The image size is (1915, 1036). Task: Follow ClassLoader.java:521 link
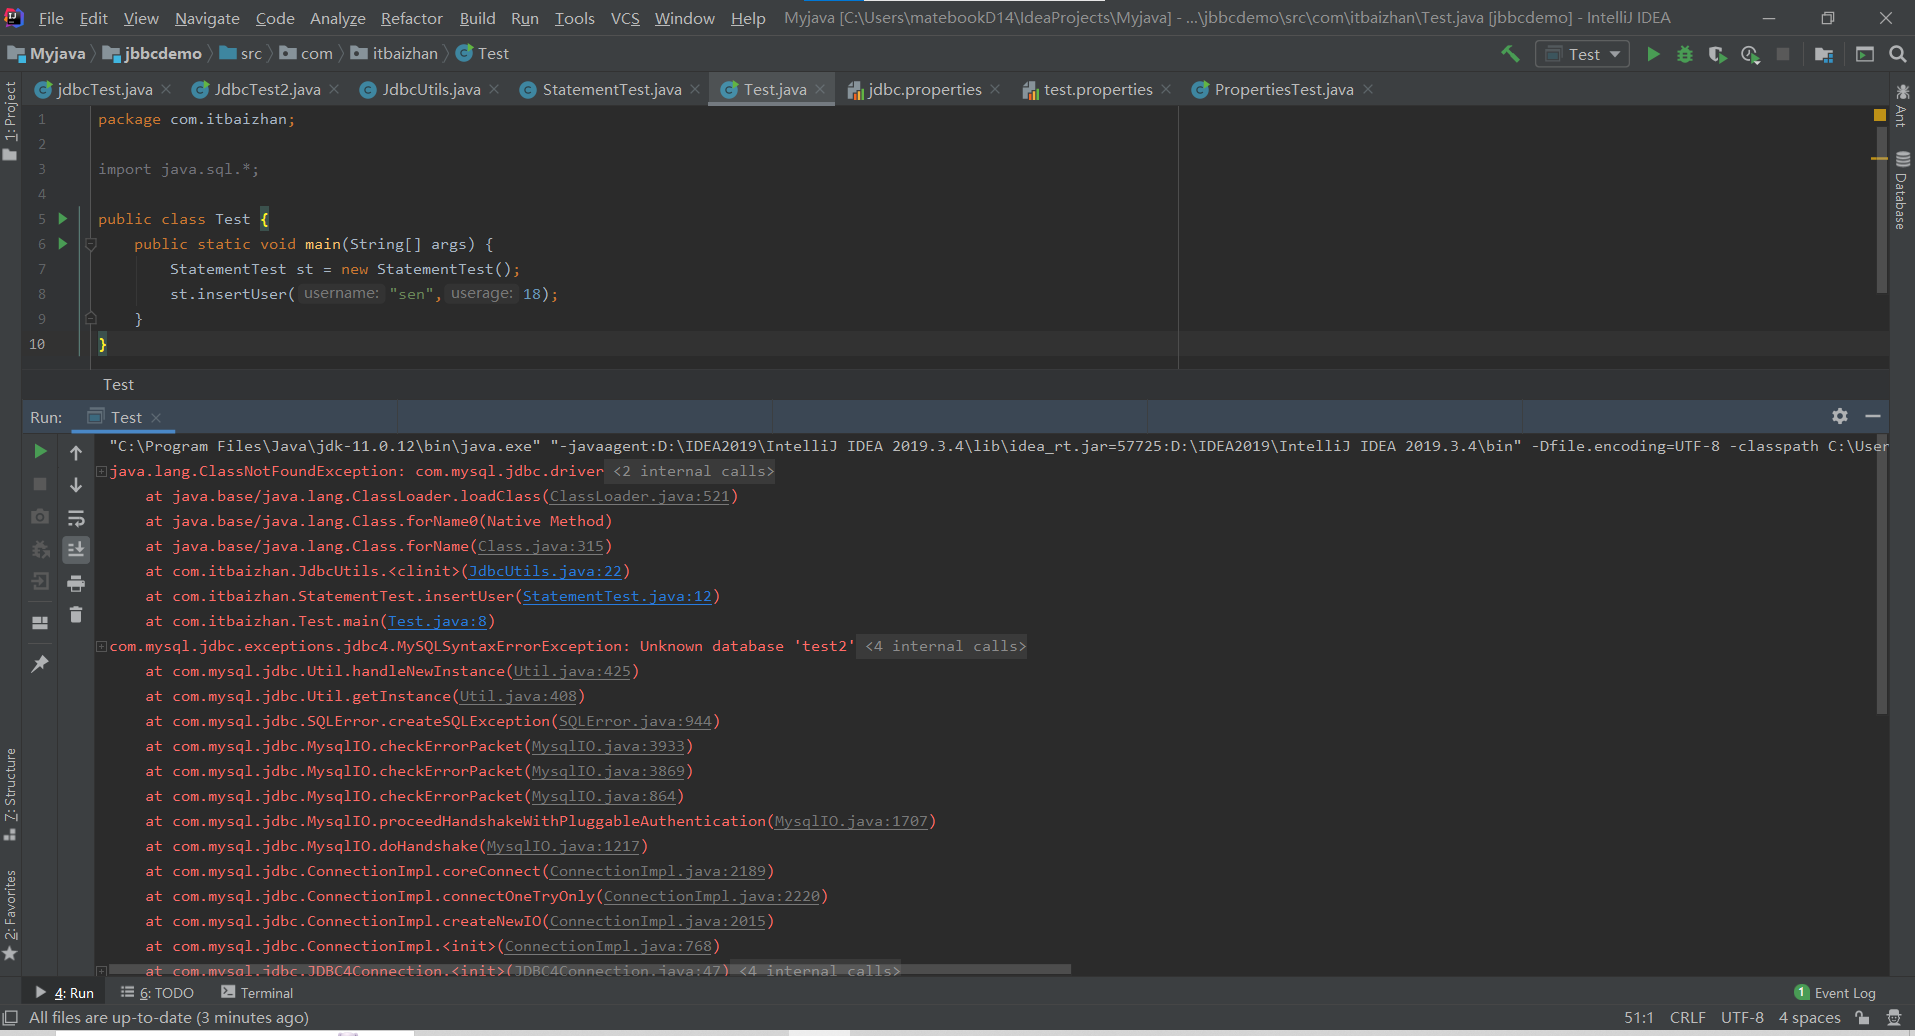[640, 496]
